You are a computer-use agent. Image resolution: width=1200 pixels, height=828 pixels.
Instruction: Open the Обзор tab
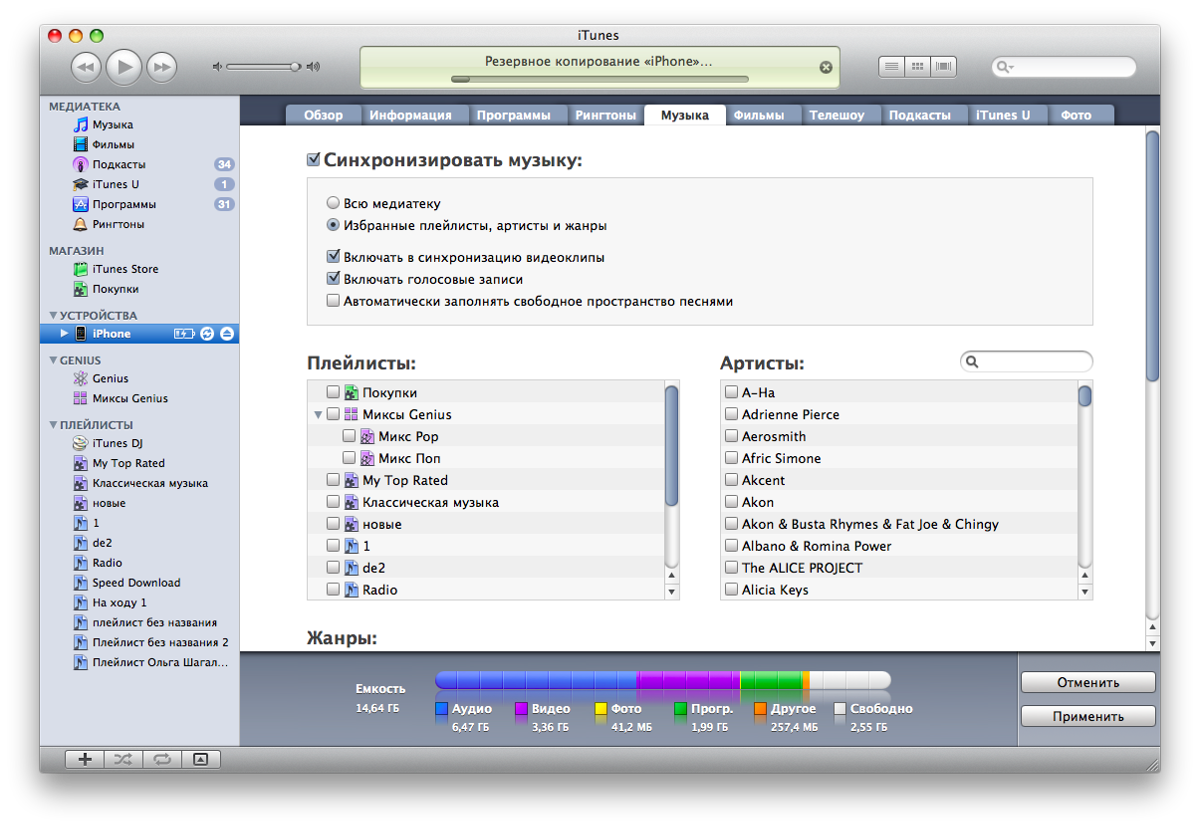[323, 115]
